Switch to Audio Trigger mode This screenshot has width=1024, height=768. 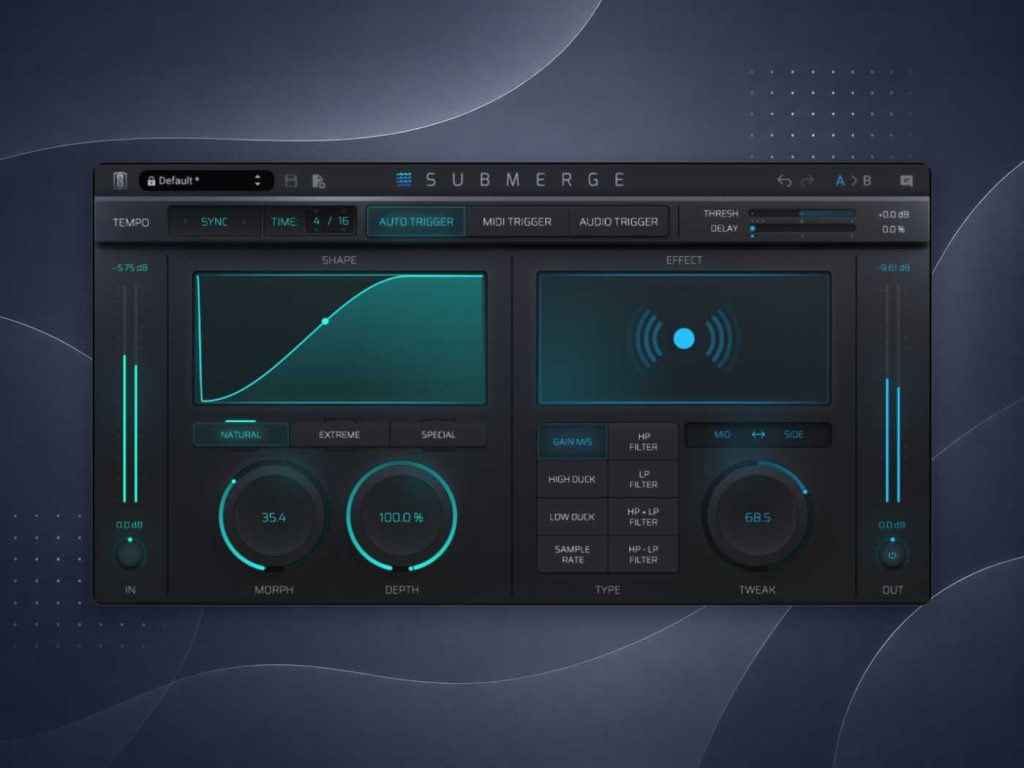click(x=618, y=222)
